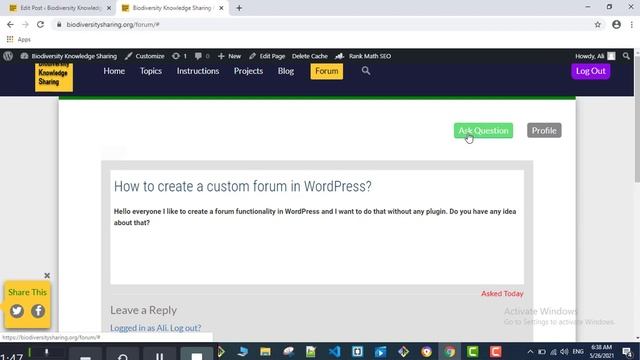Screen dimensions: 640x360
Task: Open the red Camtasia recorder taskbar icon
Action: click(x=496, y=351)
